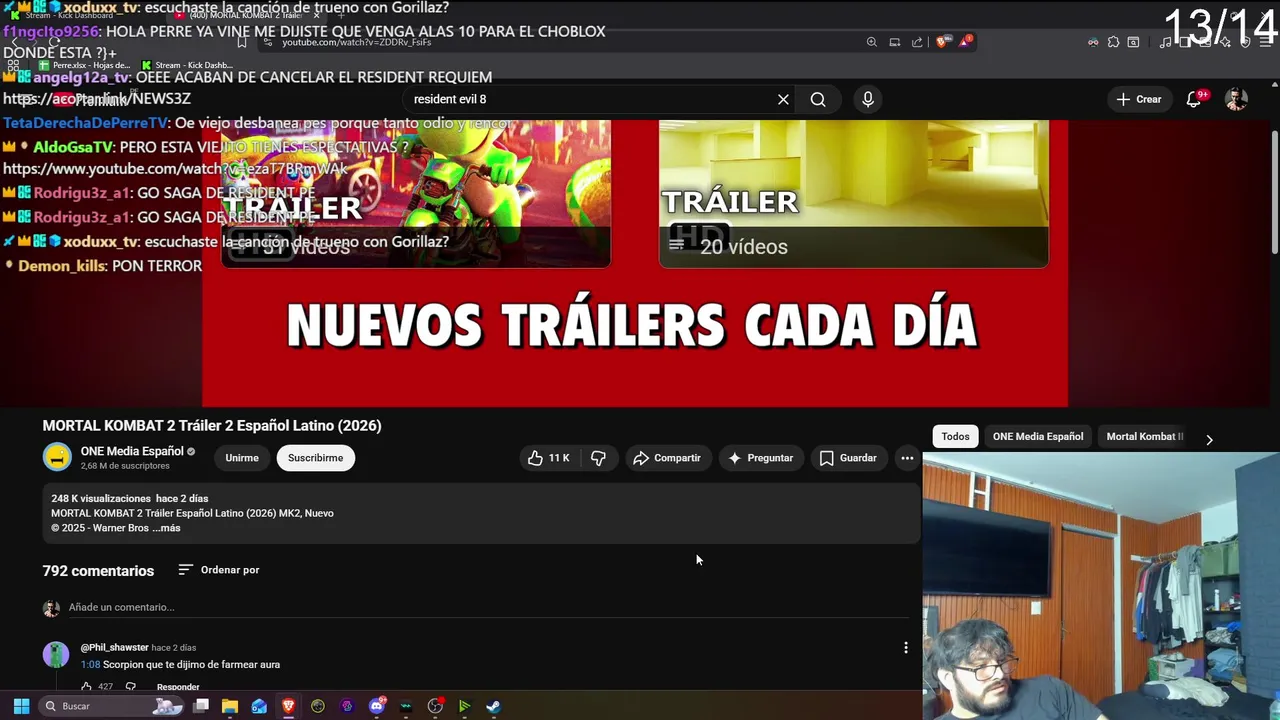1280x720 pixels.
Task: Click the YouTube search magnifier button
Action: tap(818, 99)
